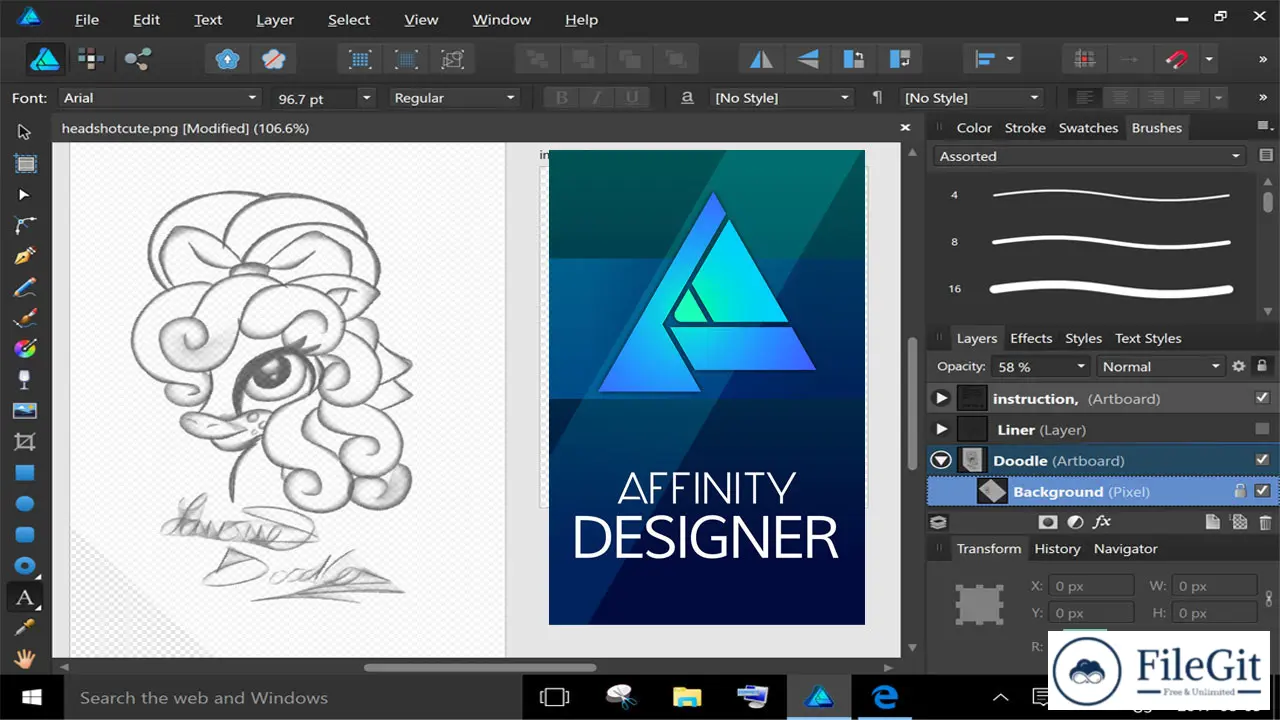Viewport: 1280px width, 720px height.
Task: Open the character style dropdown
Action: coord(782,98)
